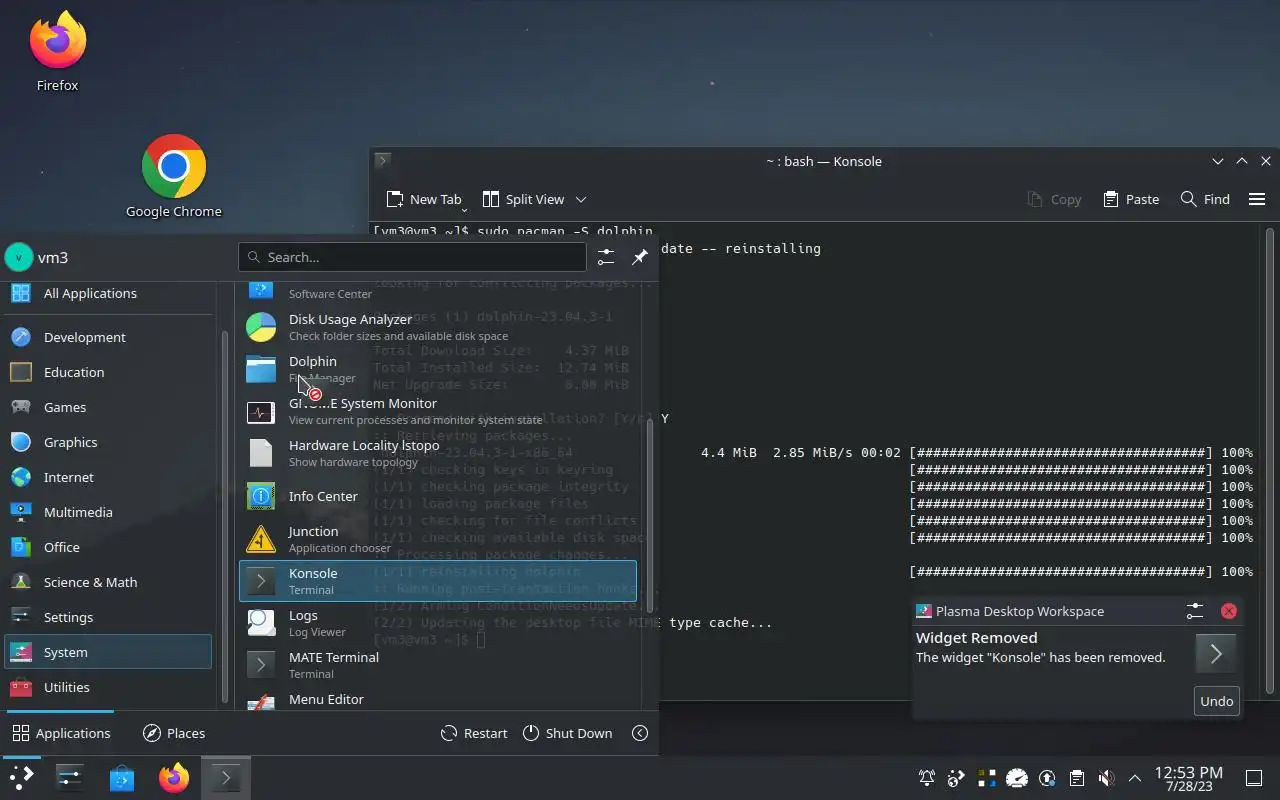Open Google Chrome desktop shortcut
This screenshot has width=1280, height=800.
(174, 177)
